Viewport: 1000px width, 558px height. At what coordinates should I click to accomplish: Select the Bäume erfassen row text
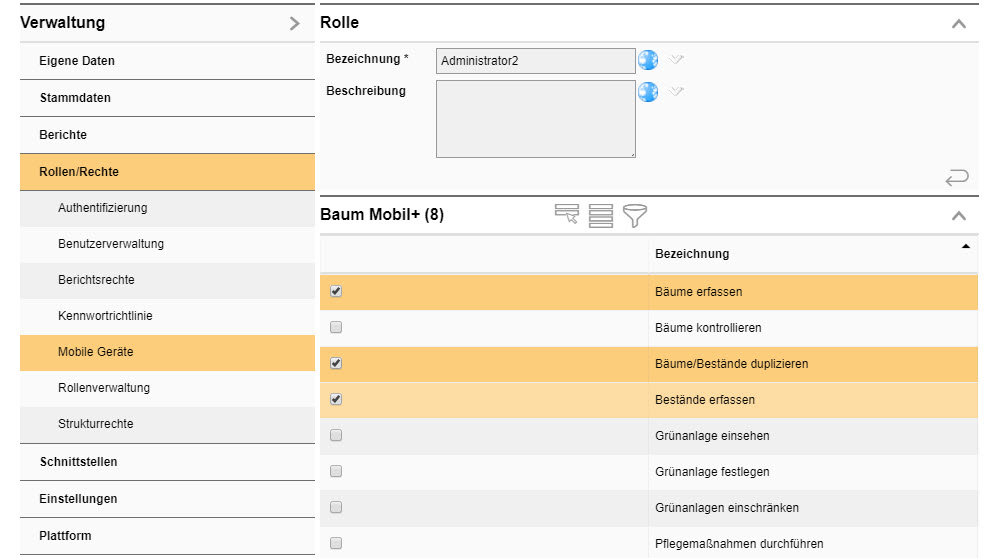(x=698, y=291)
